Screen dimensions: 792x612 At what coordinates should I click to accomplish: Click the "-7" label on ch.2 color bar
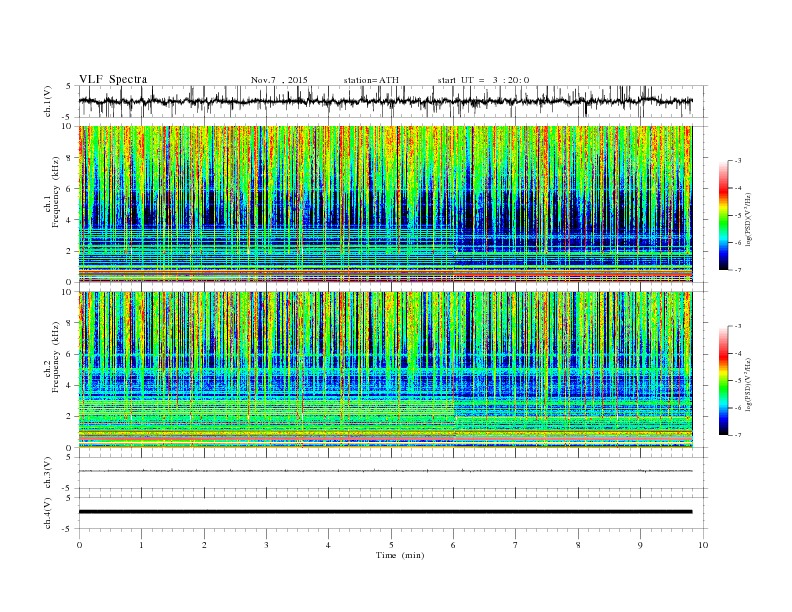pyautogui.click(x=737, y=435)
